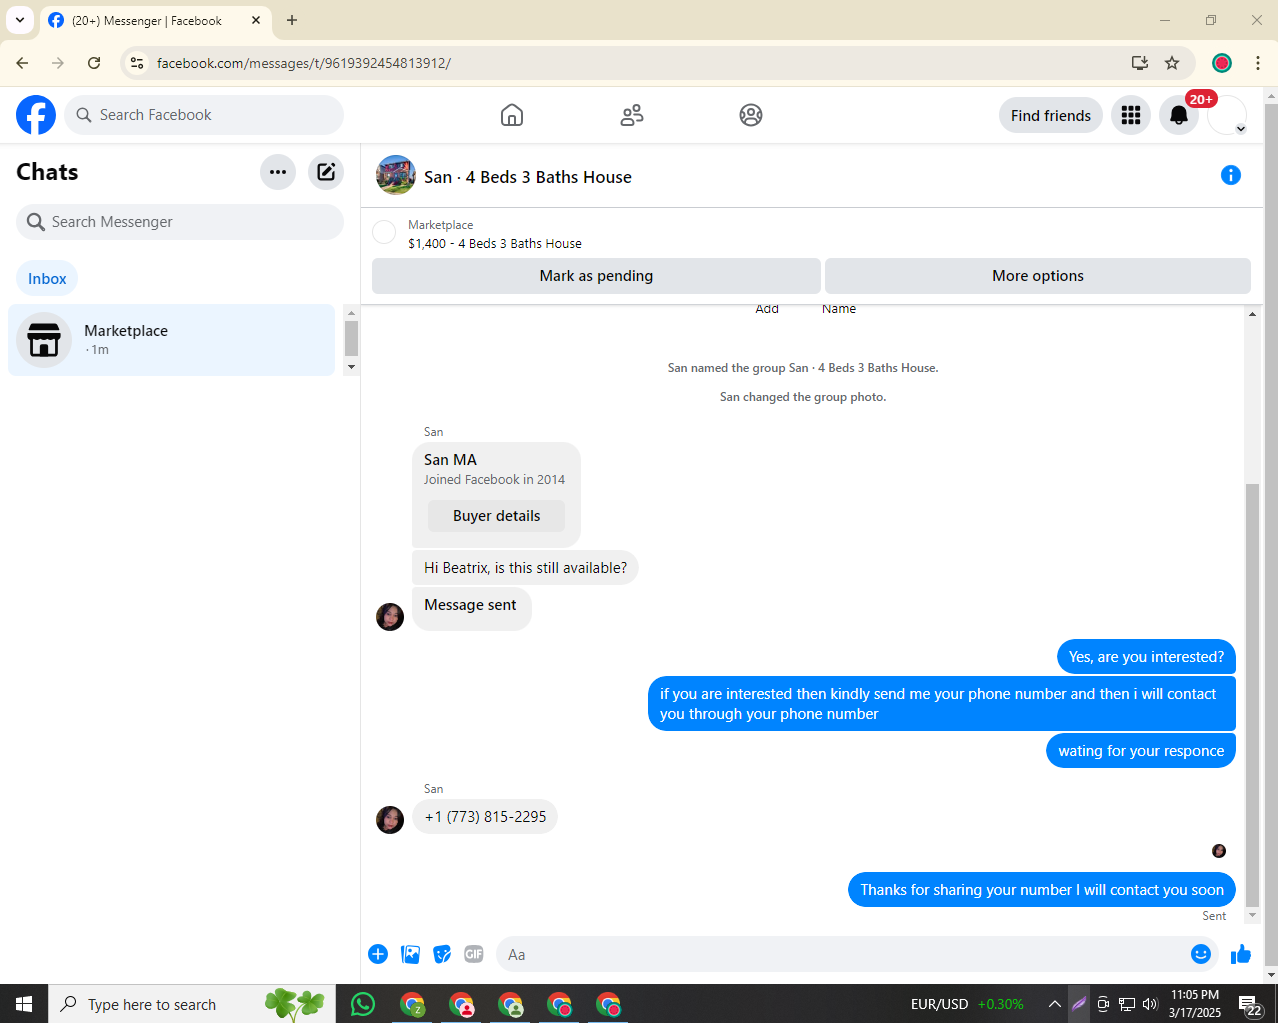Image resolution: width=1278 pixels, height=1023 pixels.
Task: Click the Buyer details button
Action: point(496,516)
